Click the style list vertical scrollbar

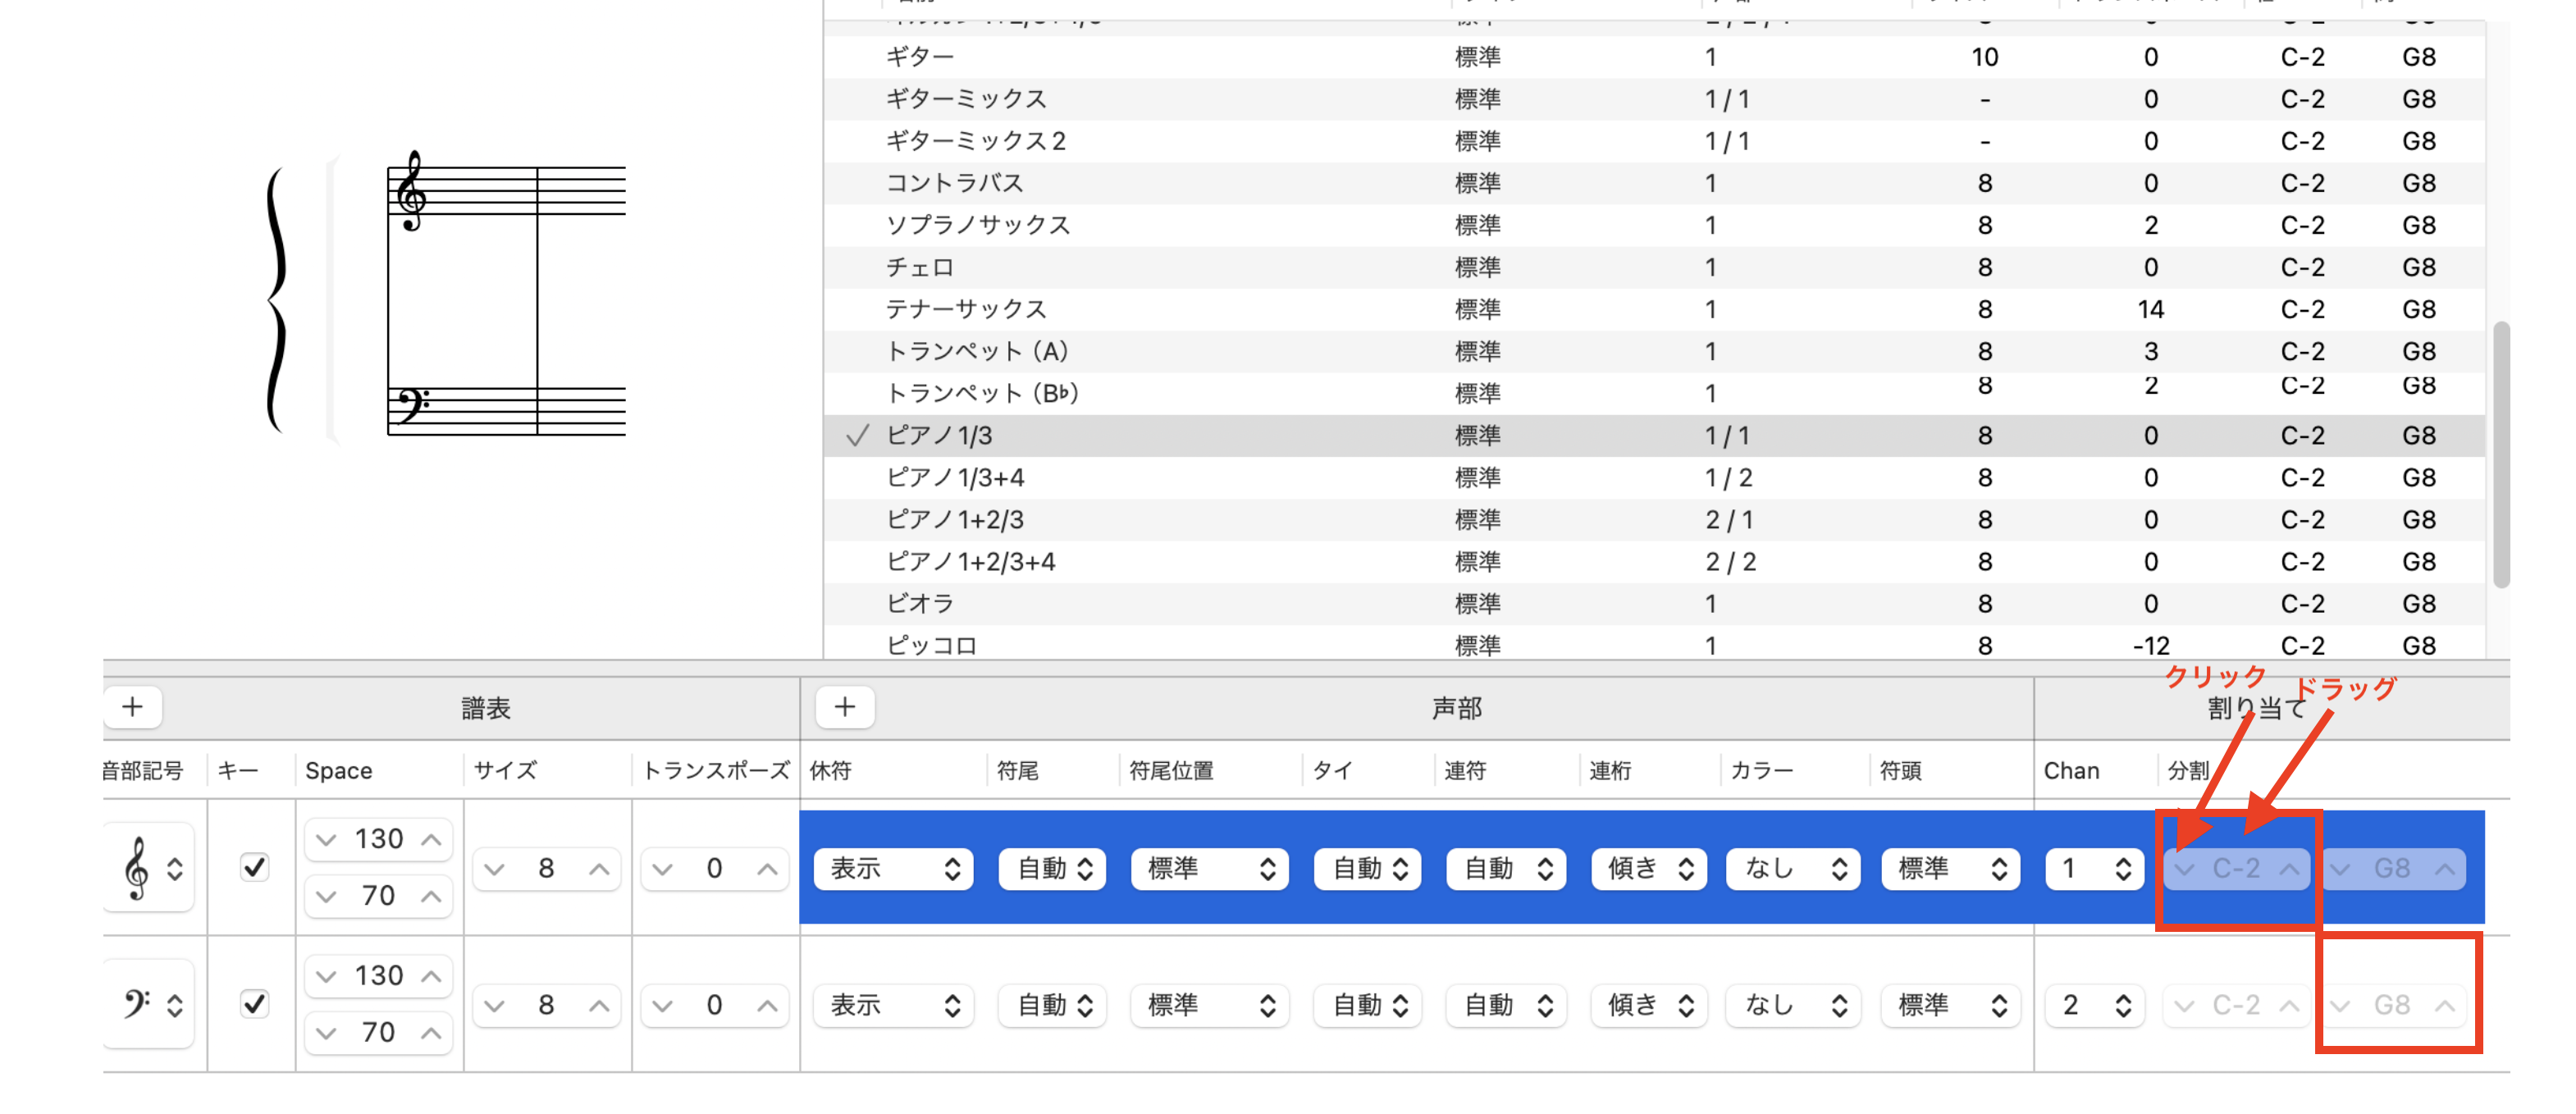(x=2501, y=455)
